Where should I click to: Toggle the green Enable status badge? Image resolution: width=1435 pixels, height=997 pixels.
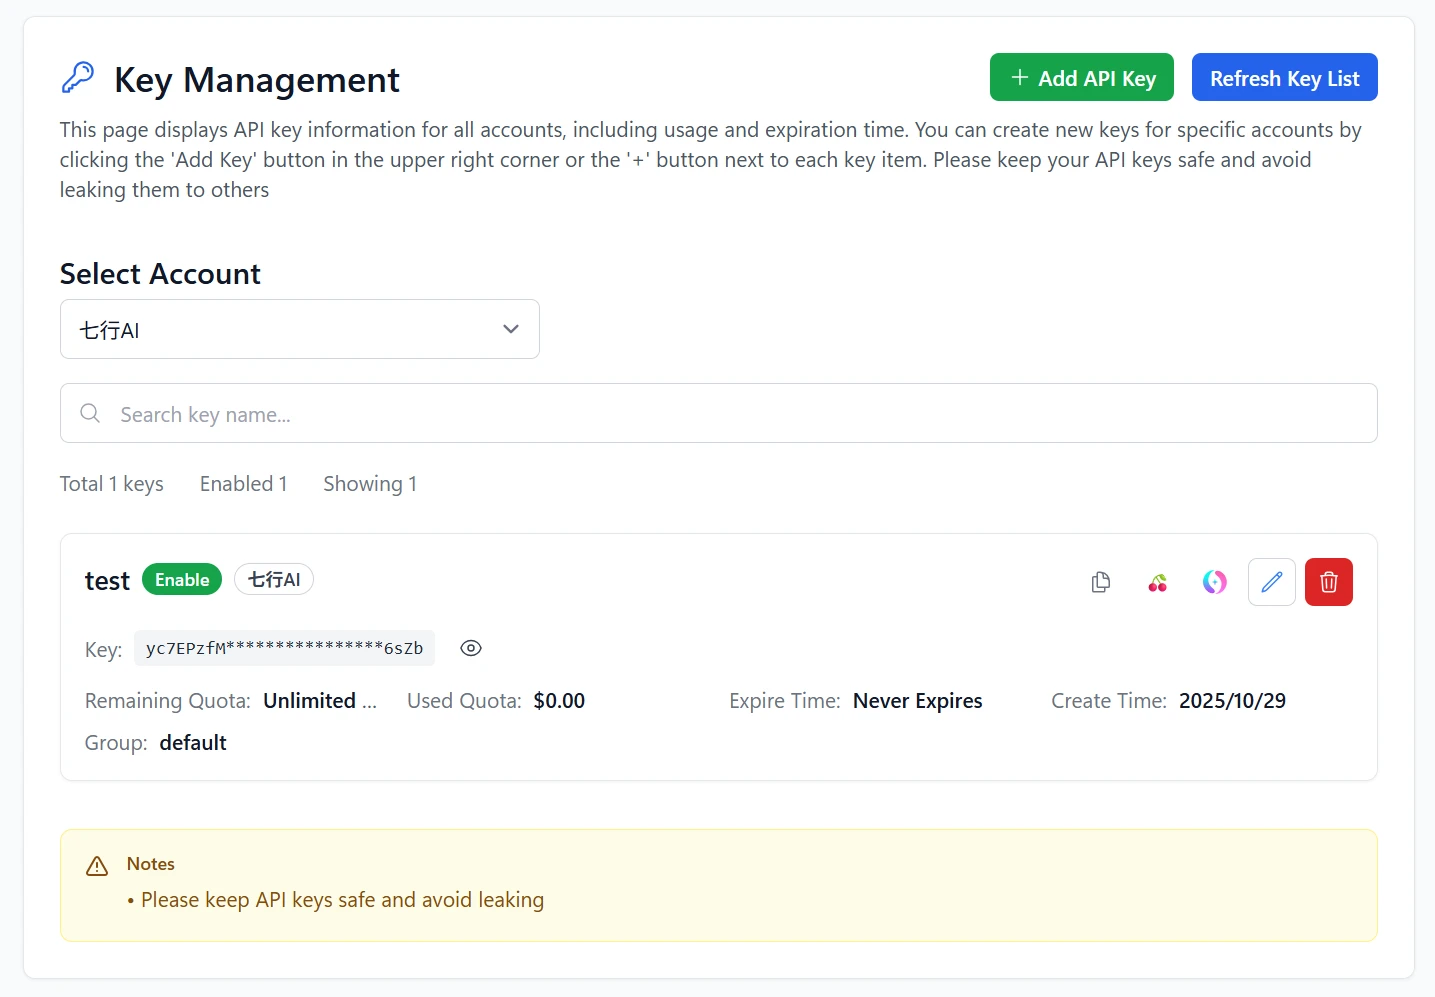tap(182, 580)
